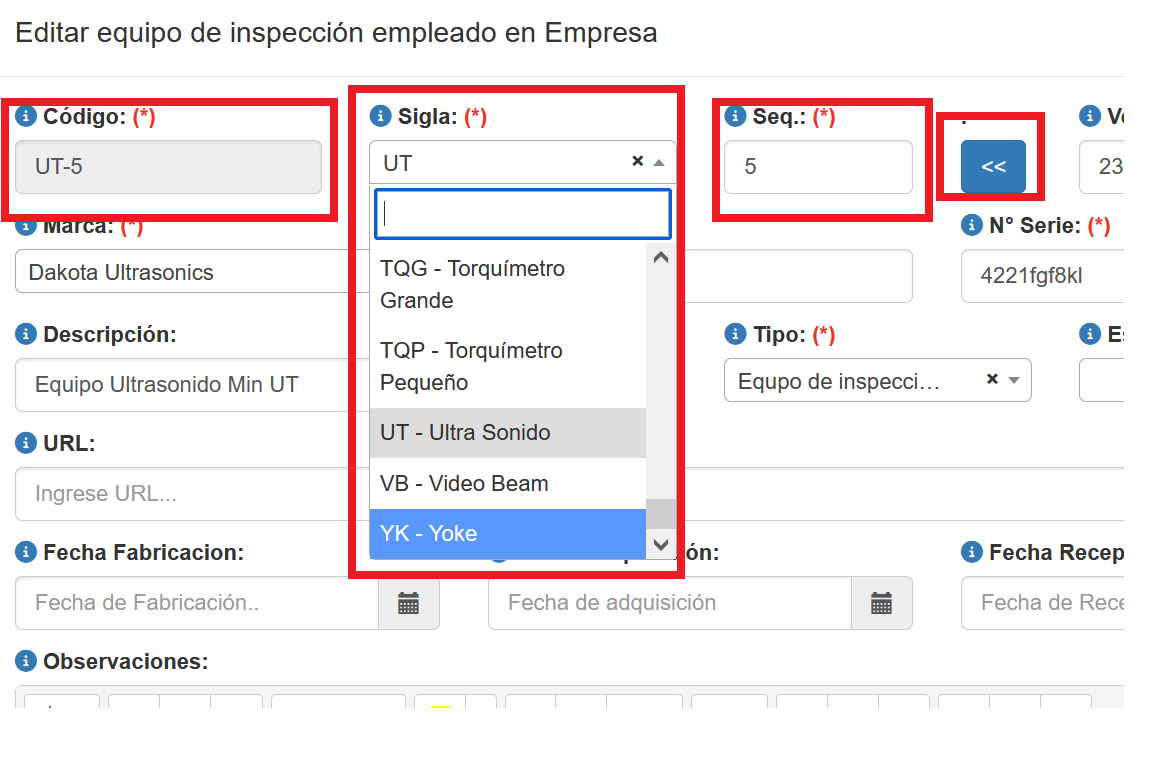Open the Fecha de adquisición calendar picker
The image size is (1172, 769).
[x=881, y=603]
